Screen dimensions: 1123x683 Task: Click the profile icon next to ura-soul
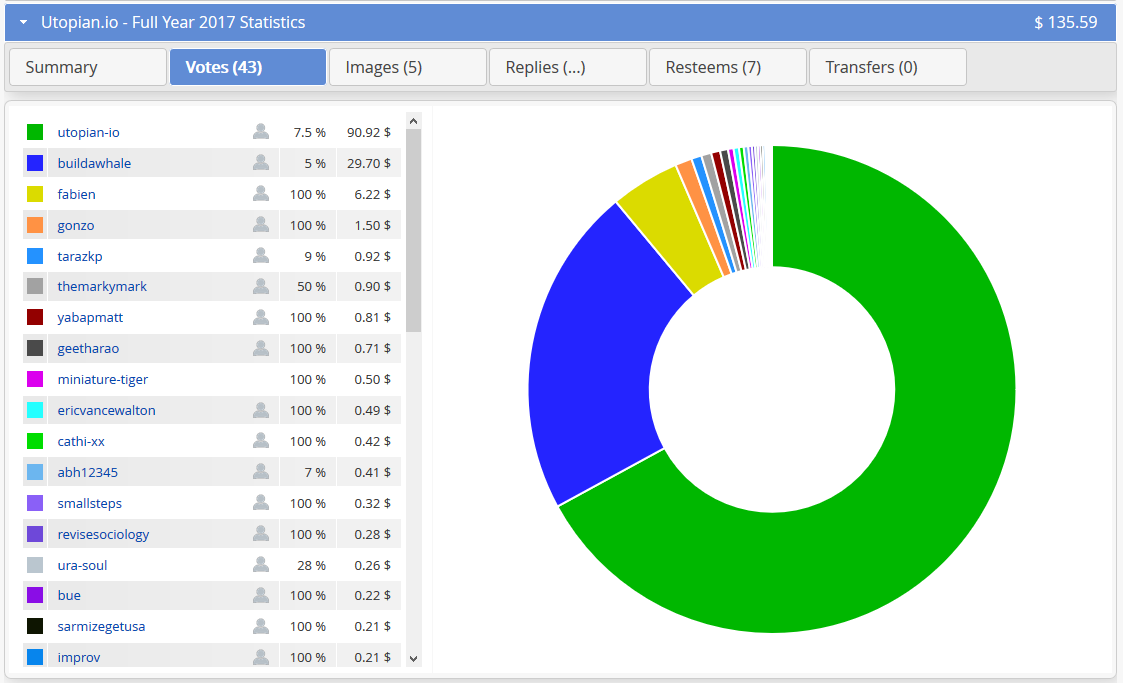click(261, 565)
